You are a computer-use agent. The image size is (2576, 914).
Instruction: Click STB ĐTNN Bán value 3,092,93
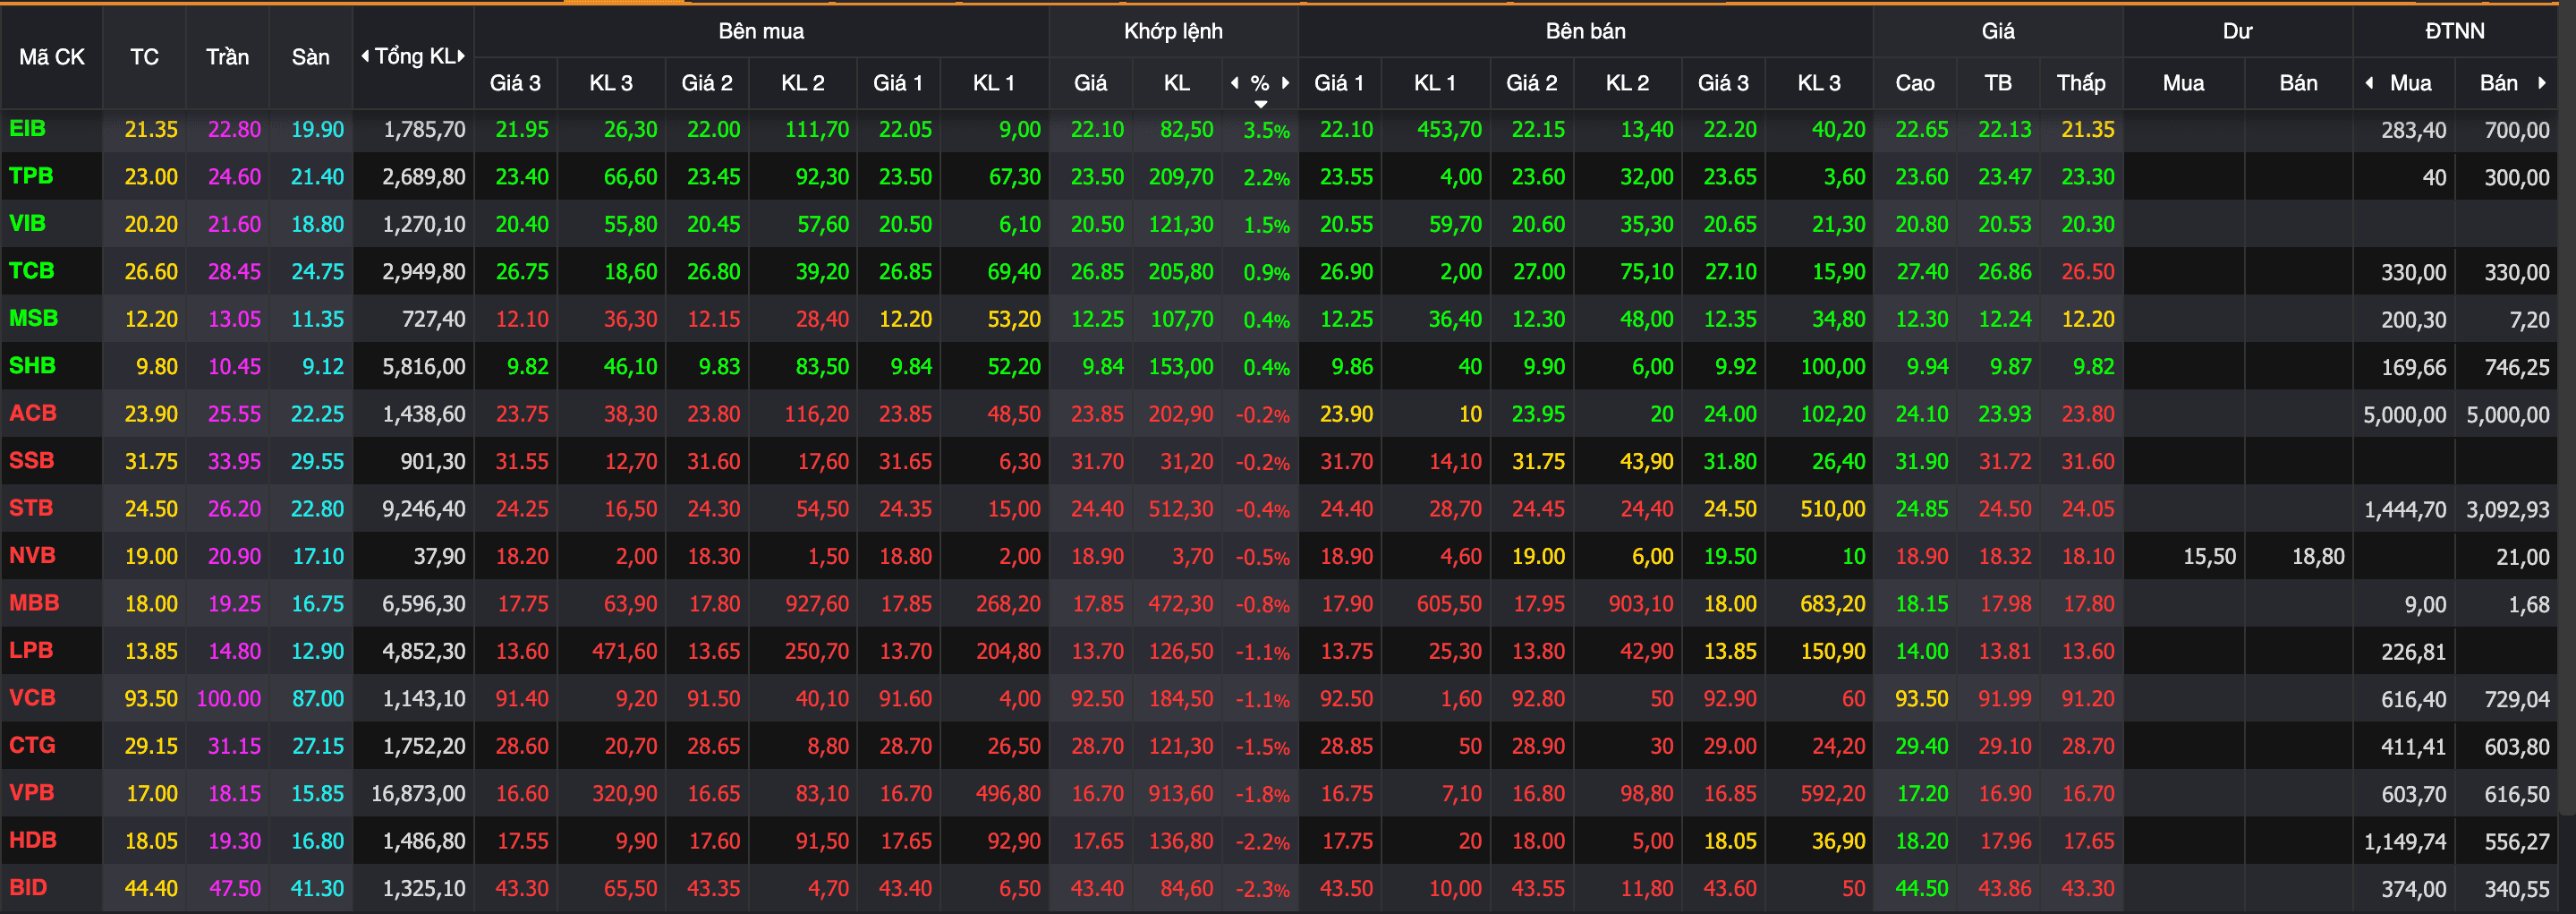(x=2507, y=510)
